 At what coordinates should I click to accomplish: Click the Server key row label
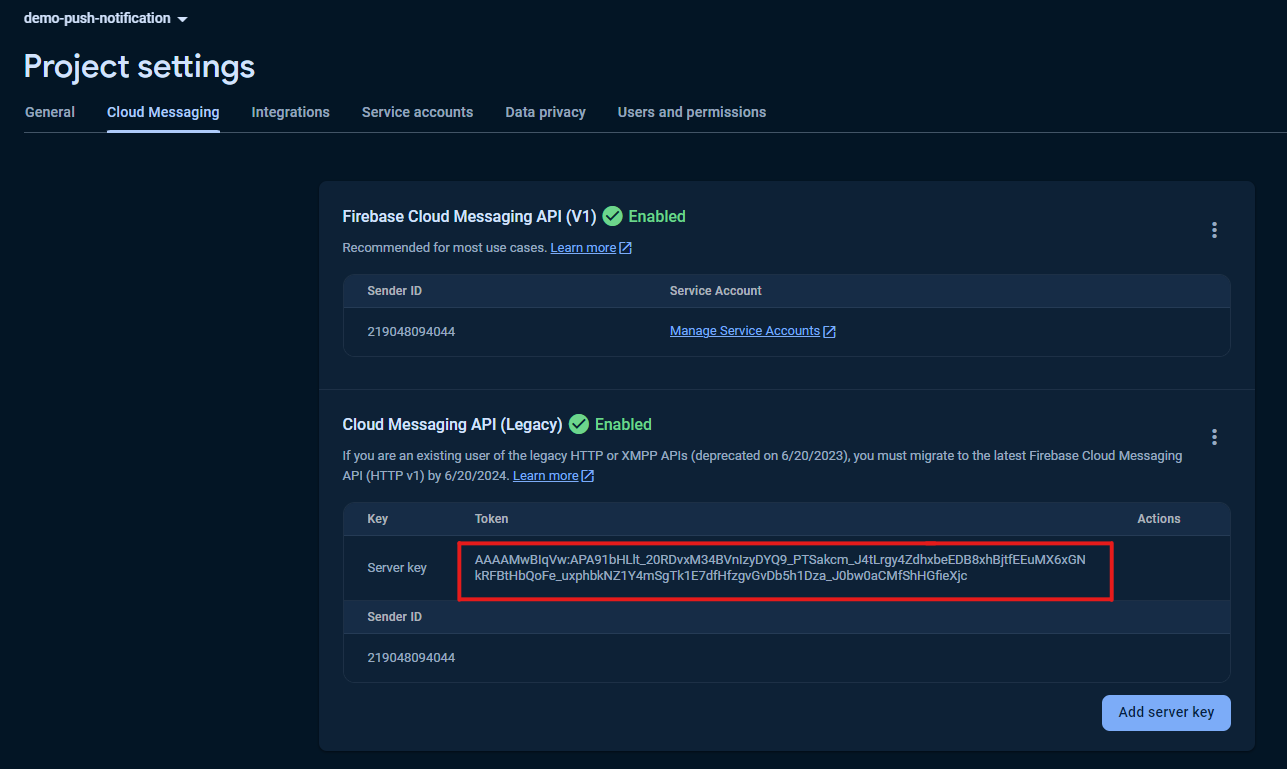(x=397, y=568)
